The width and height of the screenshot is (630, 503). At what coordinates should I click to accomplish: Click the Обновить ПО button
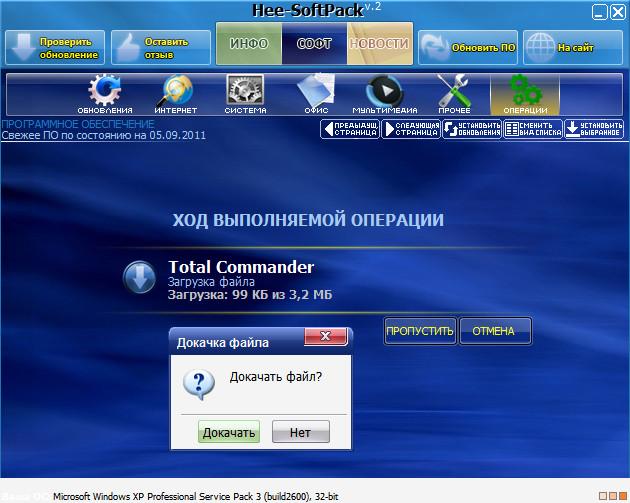[x=465, y=47]
